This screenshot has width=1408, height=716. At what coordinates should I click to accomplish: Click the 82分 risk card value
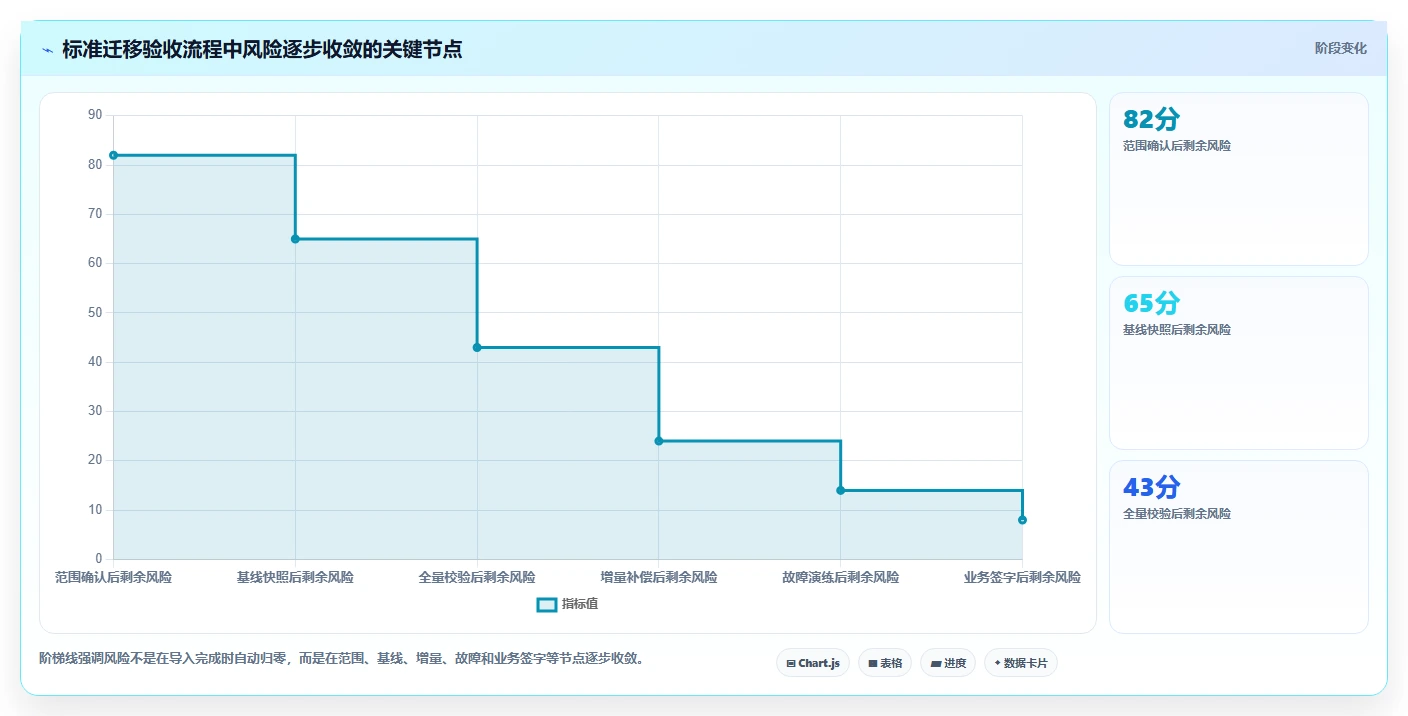pyautogui.click(x=1151, y=119)
